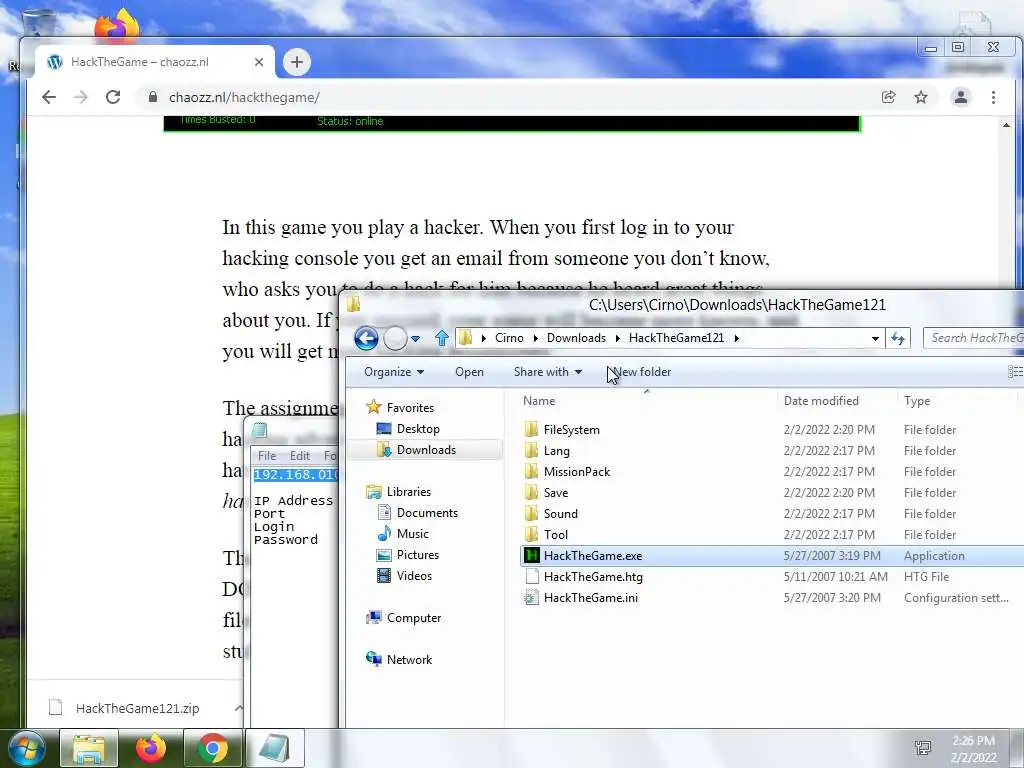Image resolution: width=1024 pixels, height=768 pixels.
Task: Click HackTheGame121.zip in Chrome downloads bar
Action: [137, 708]
